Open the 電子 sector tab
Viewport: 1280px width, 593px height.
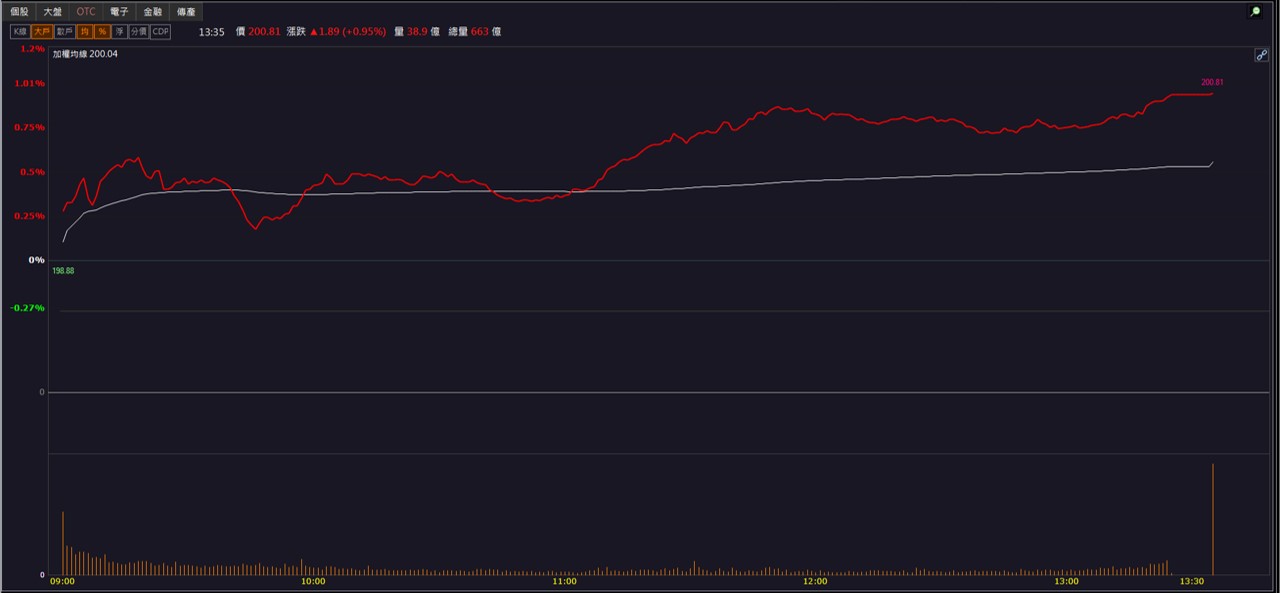point(120,12)
